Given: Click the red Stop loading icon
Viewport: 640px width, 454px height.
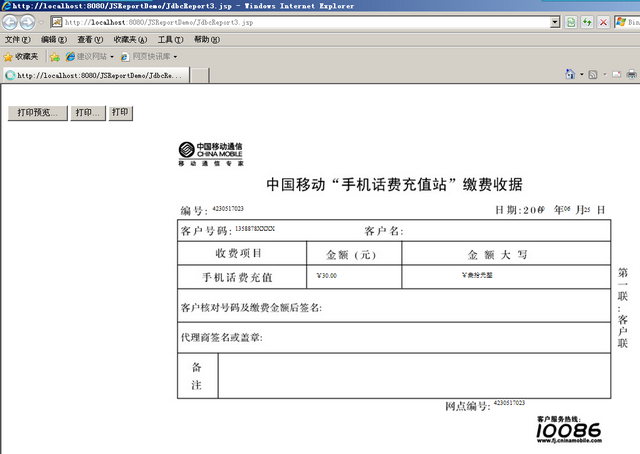Looking at the screenshot, I should (x=603, y=22).
